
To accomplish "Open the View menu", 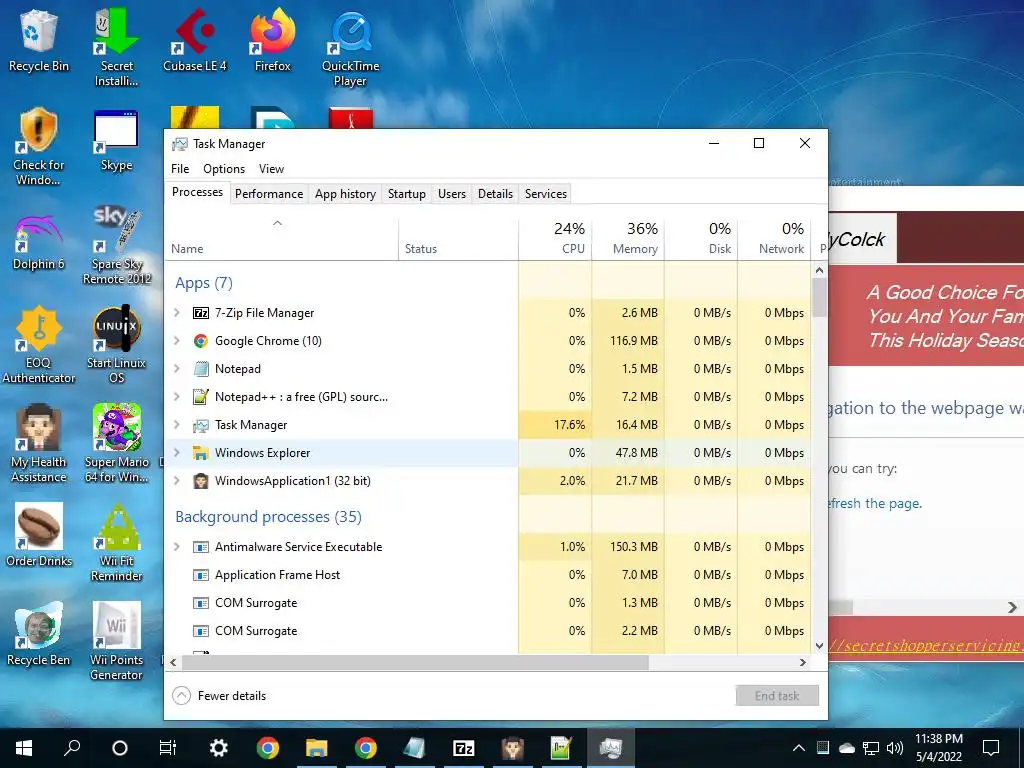I will pyautogui.click(x=271, y=169).
